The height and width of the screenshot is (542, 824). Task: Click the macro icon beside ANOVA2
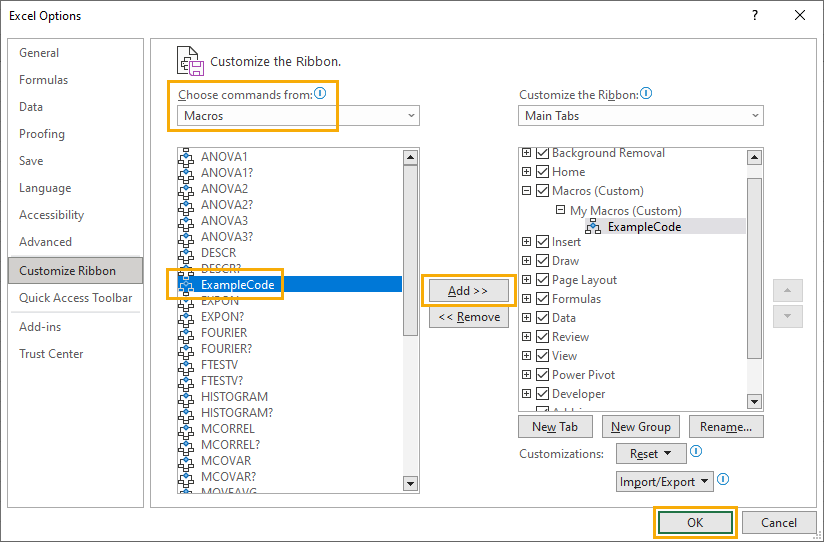click(x=186, y=189)
